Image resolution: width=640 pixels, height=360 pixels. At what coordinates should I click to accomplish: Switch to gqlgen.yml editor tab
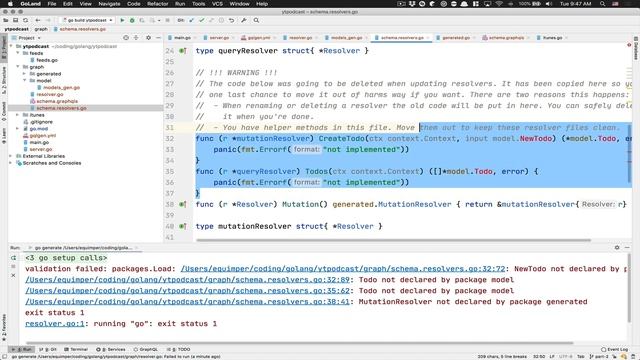pyautogui.click(x=259, y=38)
